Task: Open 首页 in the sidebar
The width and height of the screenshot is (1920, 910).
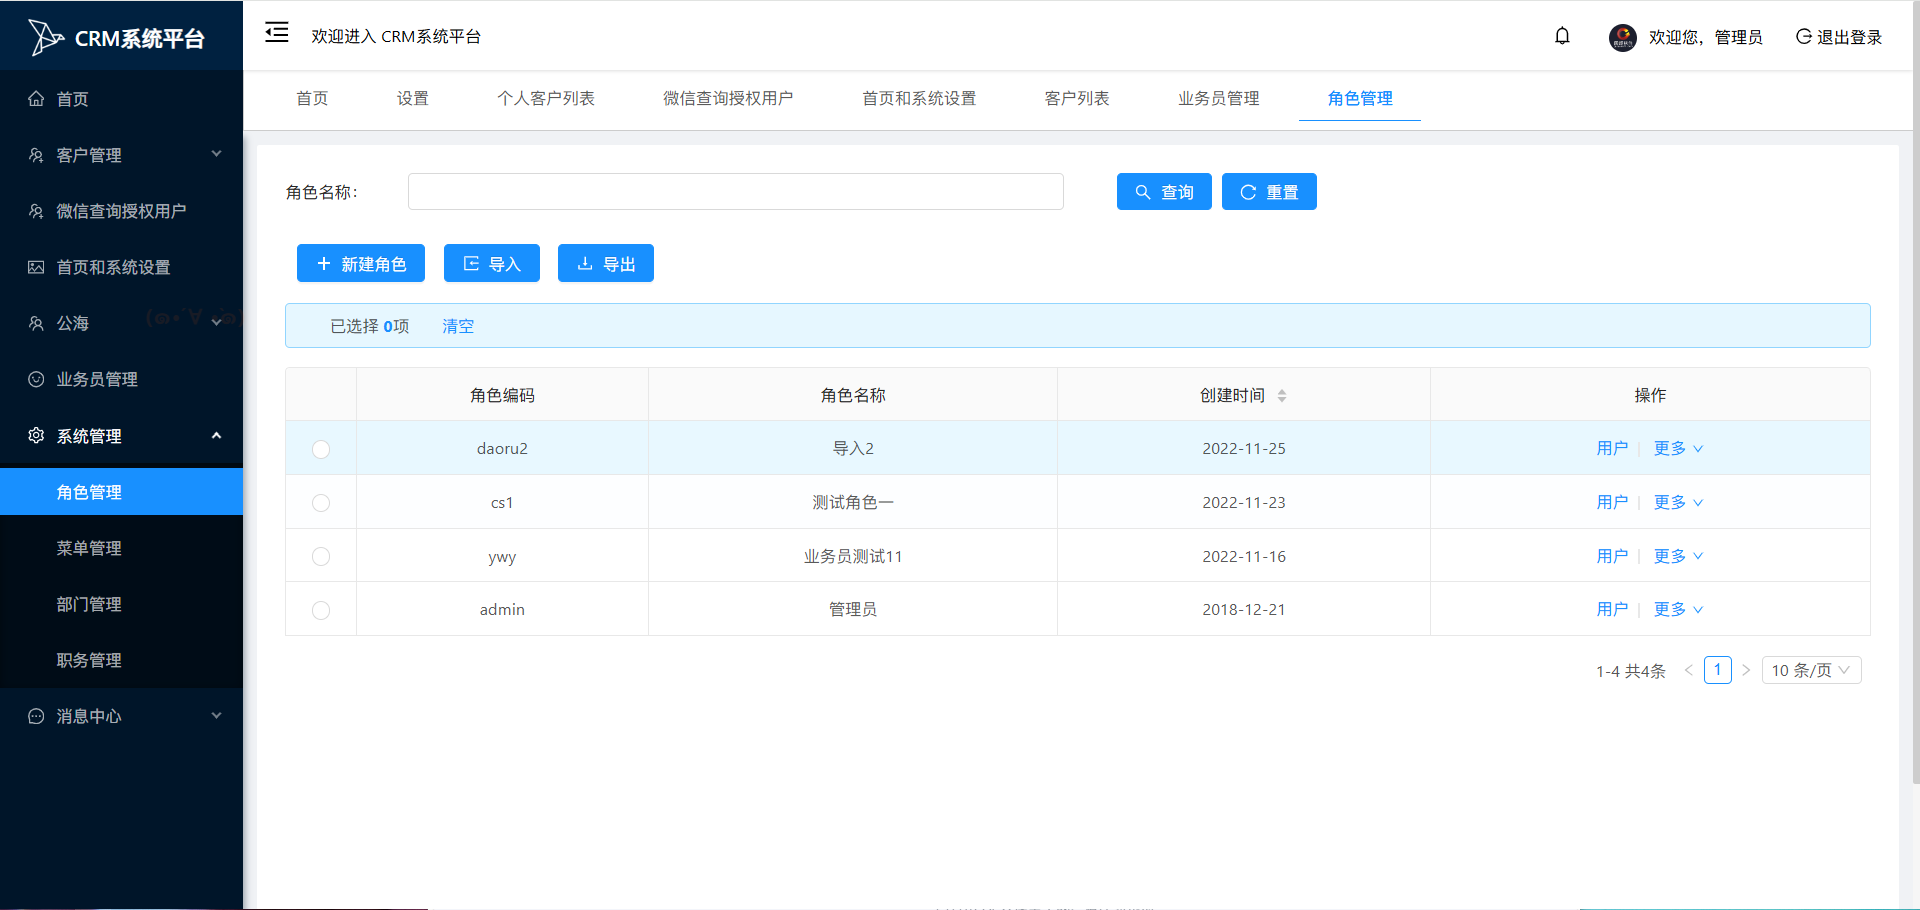Action: click(121, 99)
